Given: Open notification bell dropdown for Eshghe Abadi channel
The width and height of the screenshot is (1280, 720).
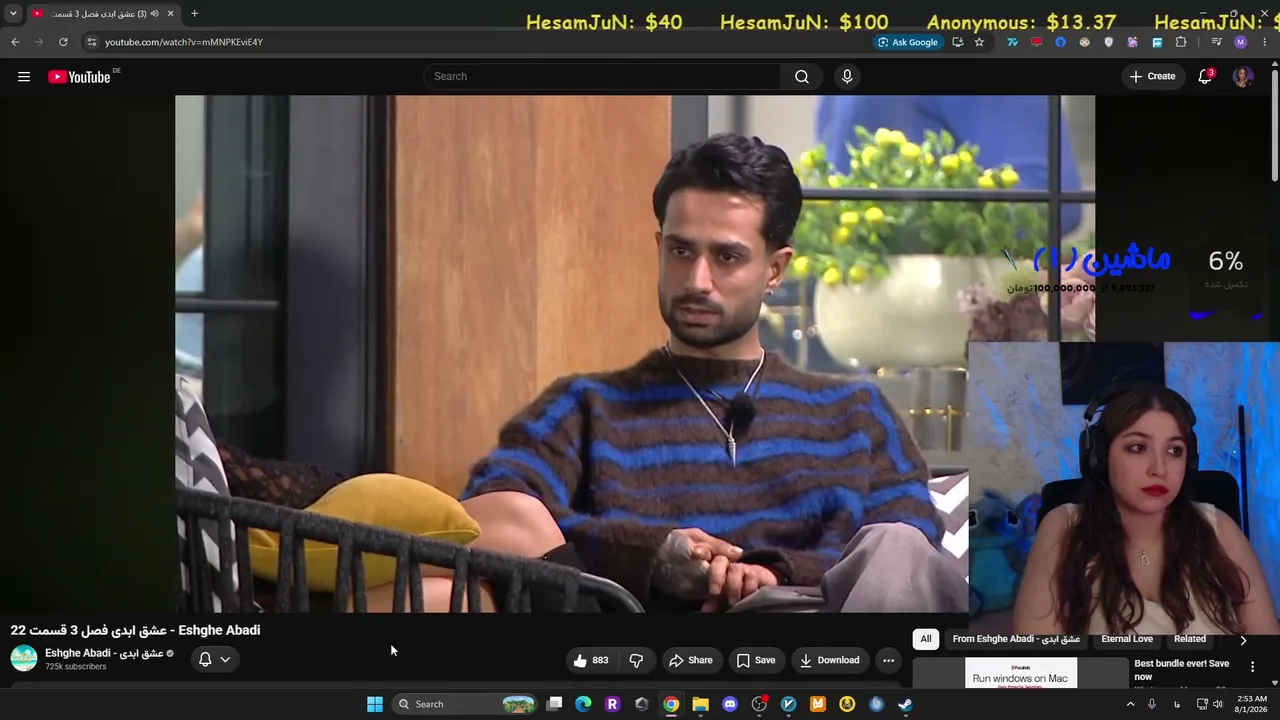Looking at the screenshot, I should pos(215,660).
